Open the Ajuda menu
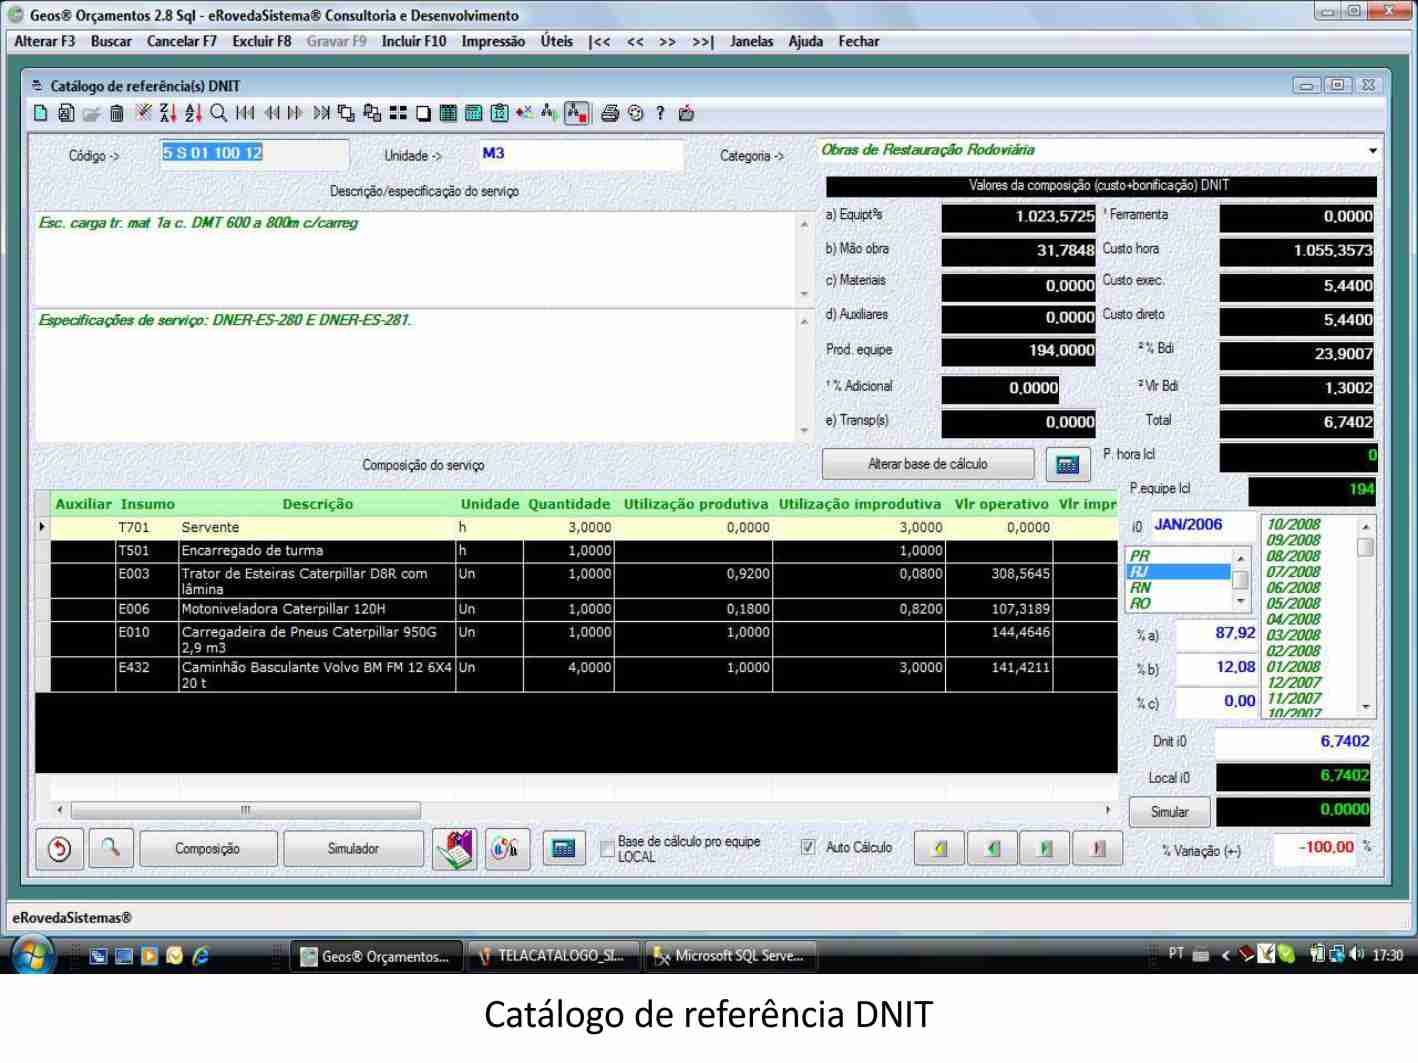 pos(806,41)
